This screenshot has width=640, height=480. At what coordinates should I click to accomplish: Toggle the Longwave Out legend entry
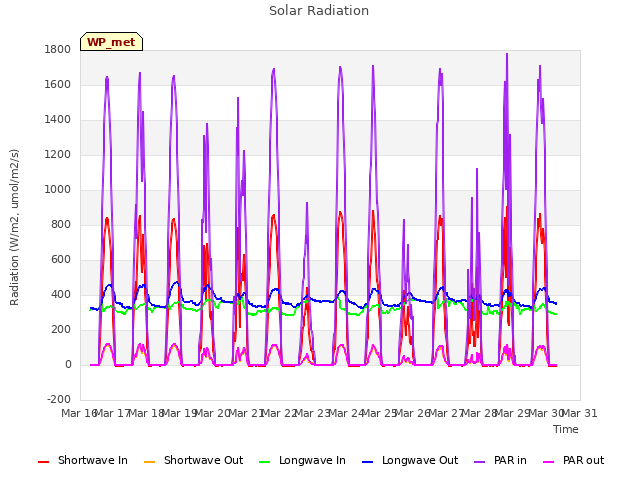410,460
